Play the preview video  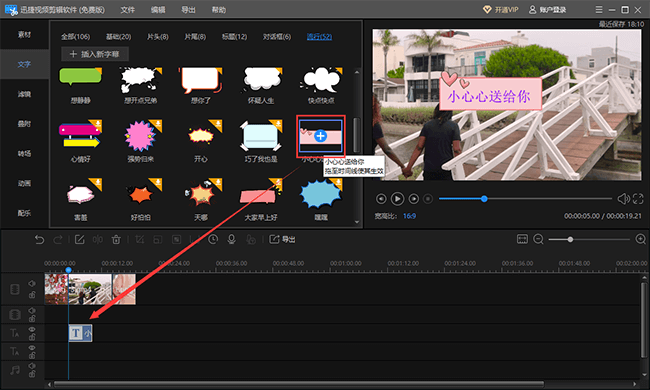pos(397,199)
